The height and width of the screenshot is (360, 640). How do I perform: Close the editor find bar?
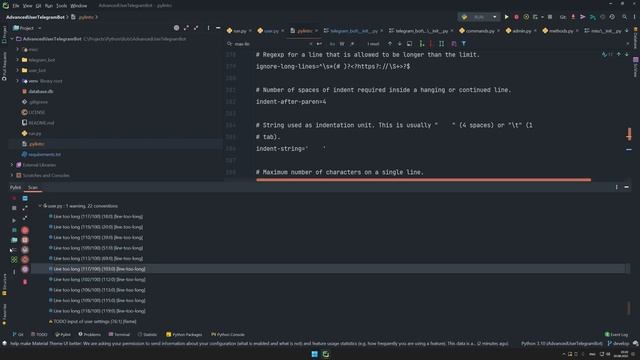point(628,44)
